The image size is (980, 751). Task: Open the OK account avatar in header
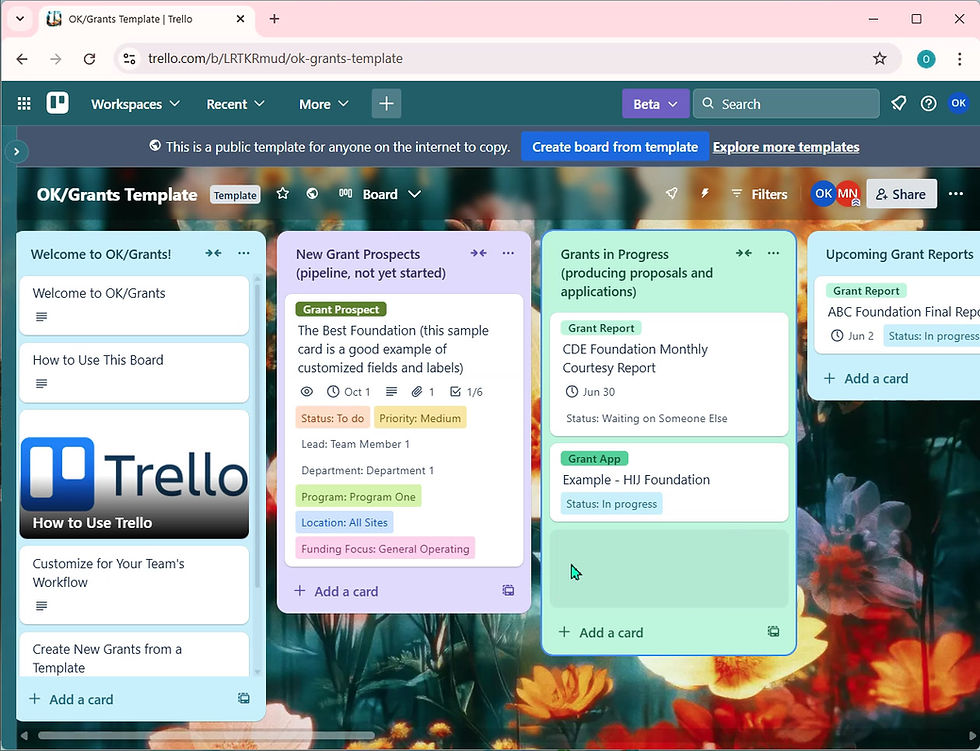[x=958, y=103]
